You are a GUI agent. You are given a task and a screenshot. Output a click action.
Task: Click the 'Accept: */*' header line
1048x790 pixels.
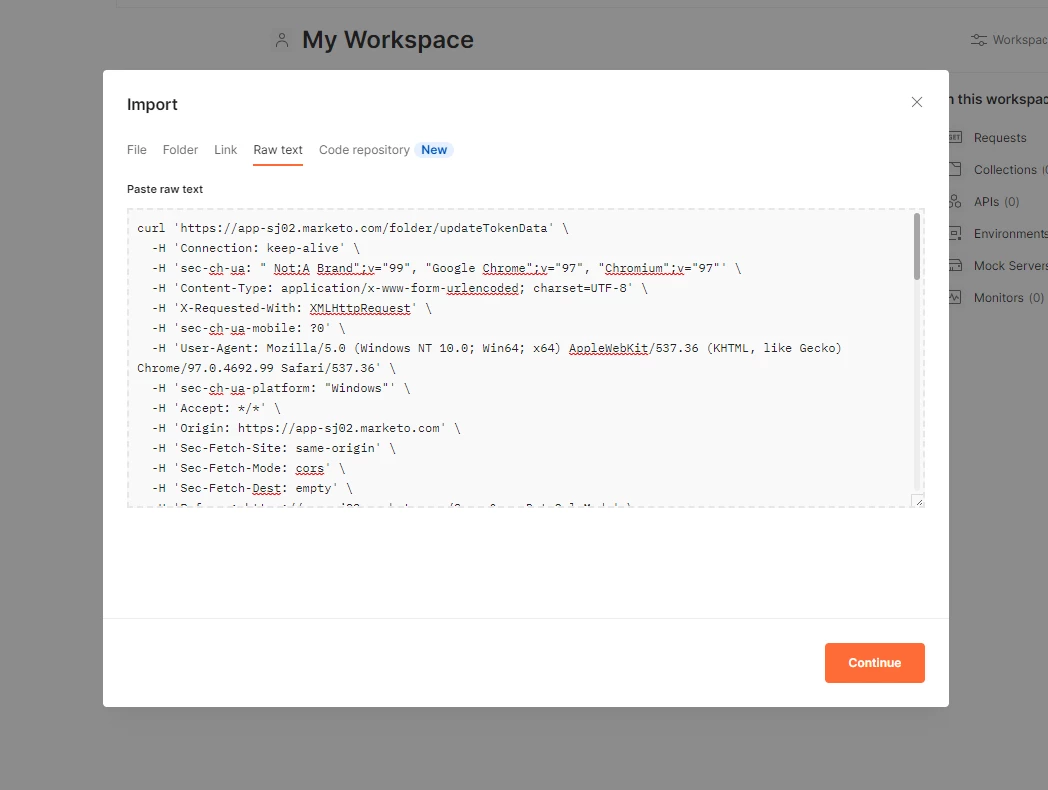click(x=217, y=408)
